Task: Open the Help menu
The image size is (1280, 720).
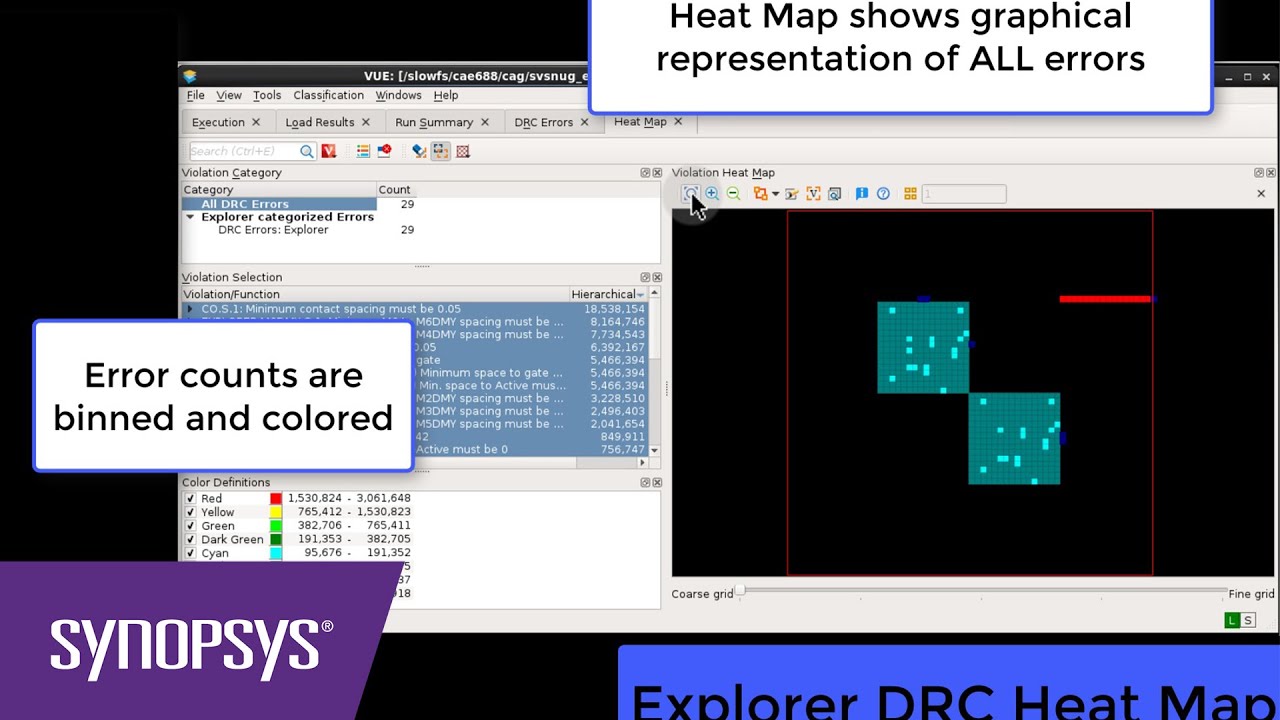Action: [x=446, y=95]
